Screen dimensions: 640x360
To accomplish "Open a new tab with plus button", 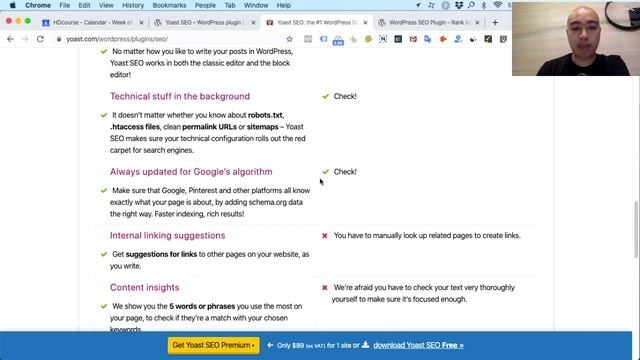I will click(495, 22).
